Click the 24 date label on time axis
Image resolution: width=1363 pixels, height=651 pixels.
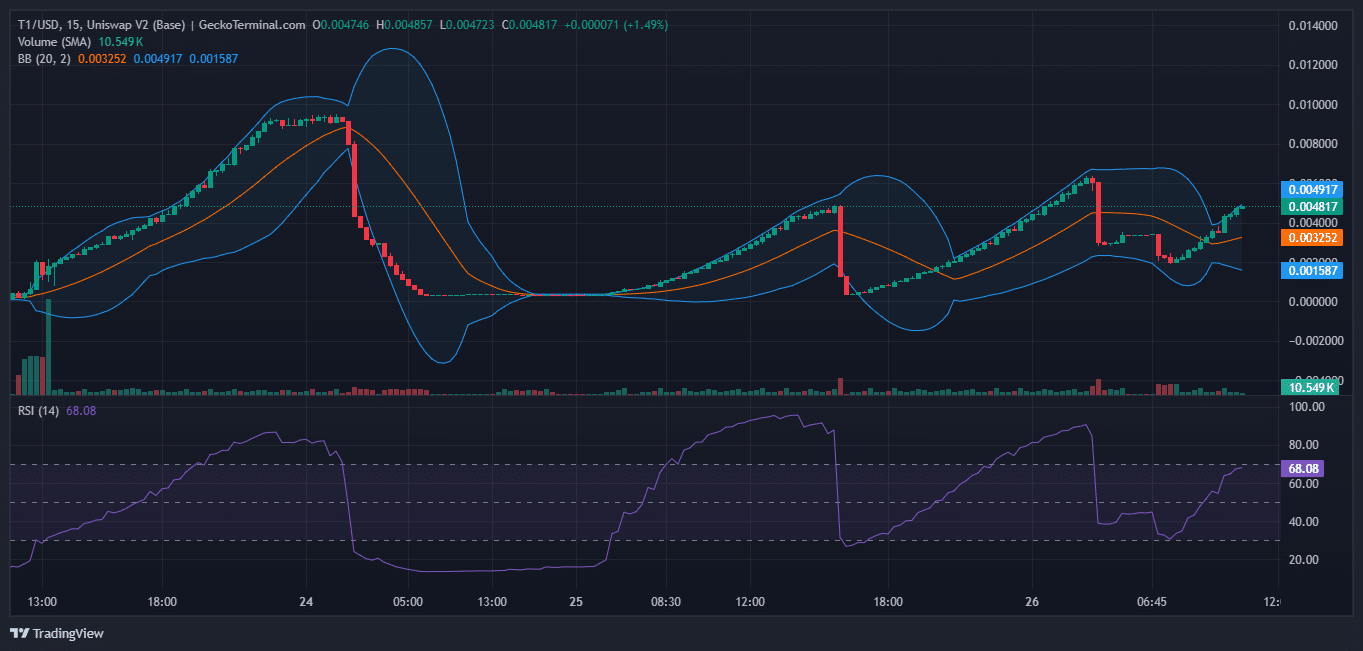[306, 602]
